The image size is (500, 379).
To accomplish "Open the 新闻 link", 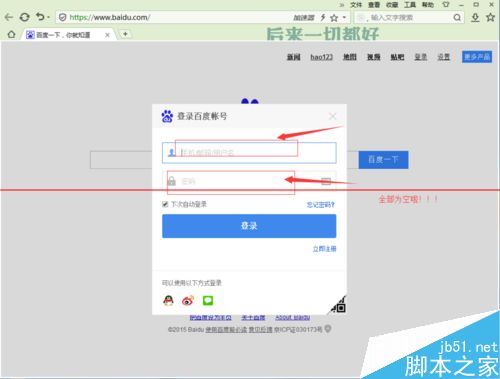I will (294, 57).
